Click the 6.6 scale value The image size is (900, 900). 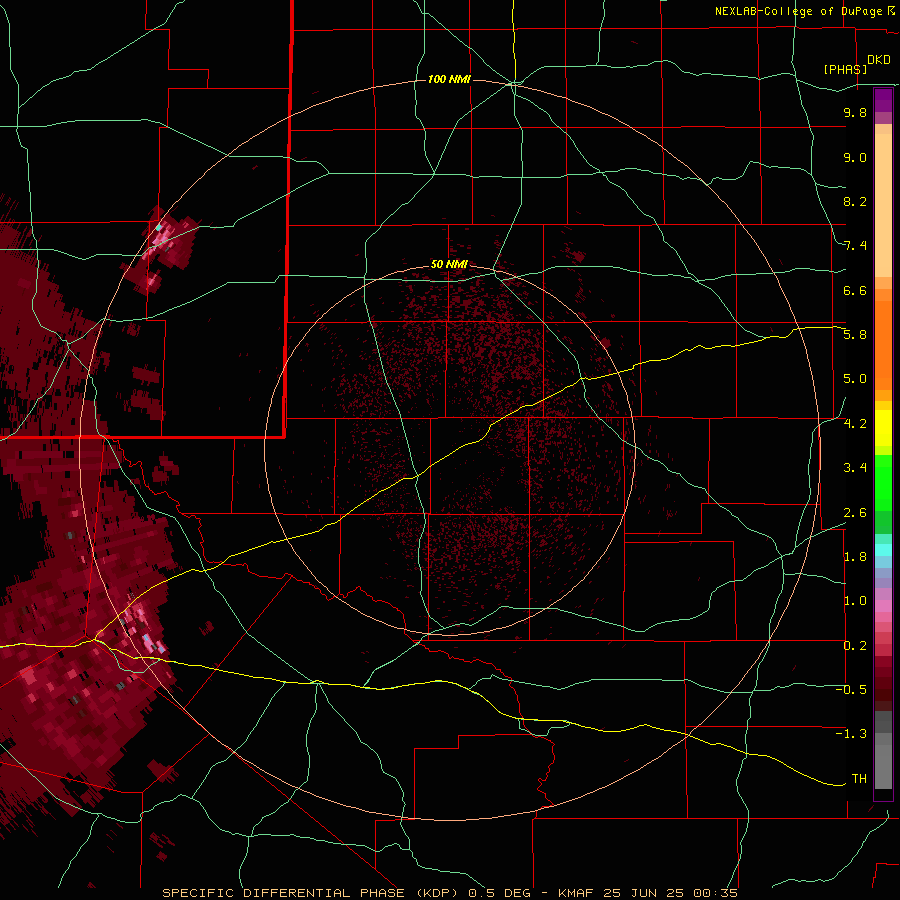click(855, 290)
